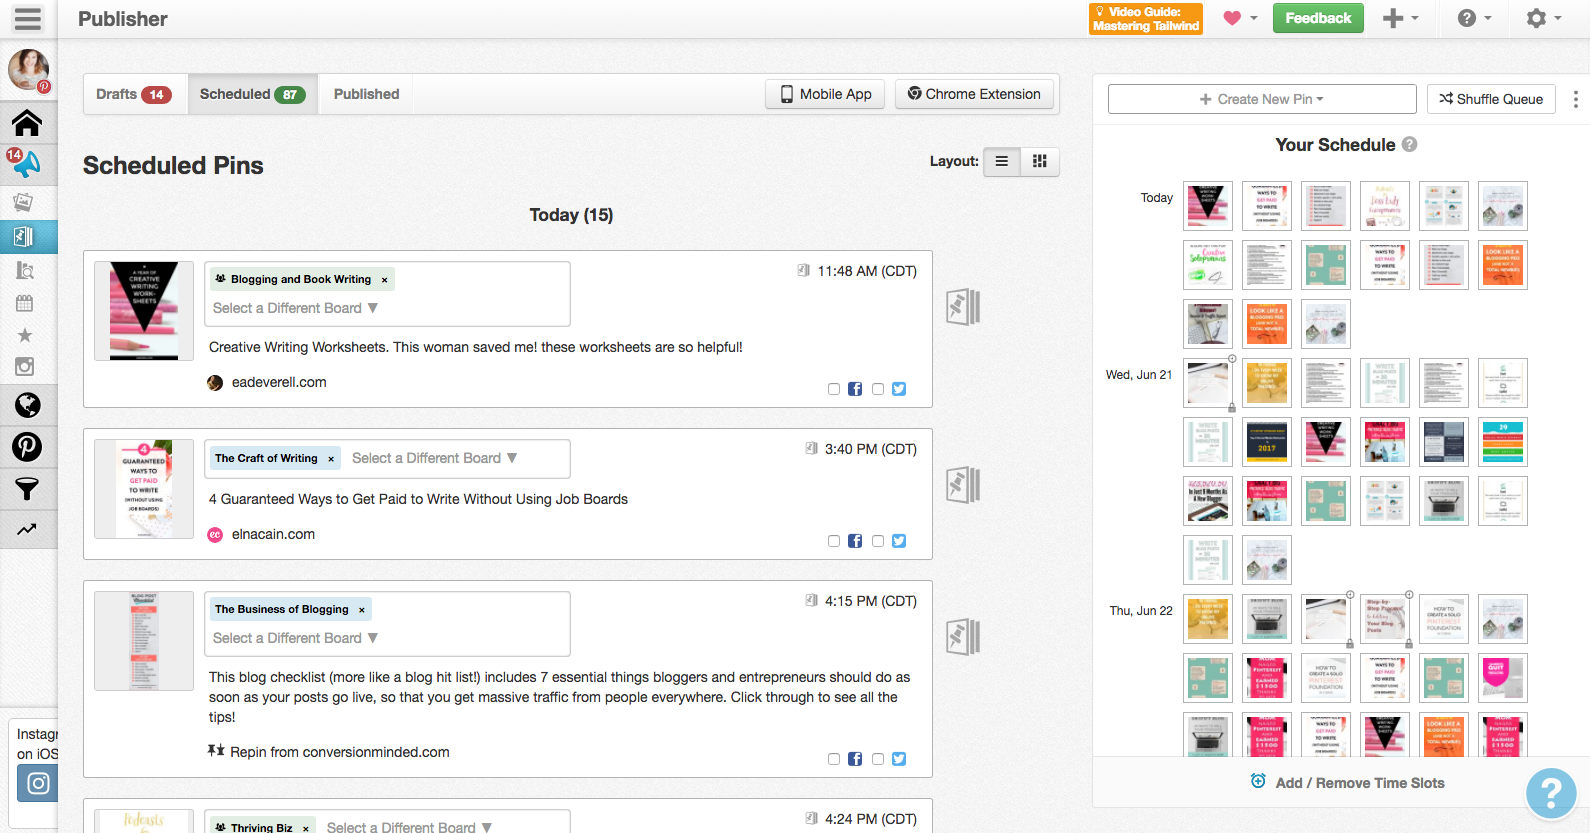
Task: Open the settings gear dropdown
Action: pyautogui.click(x=1543, y=18)
